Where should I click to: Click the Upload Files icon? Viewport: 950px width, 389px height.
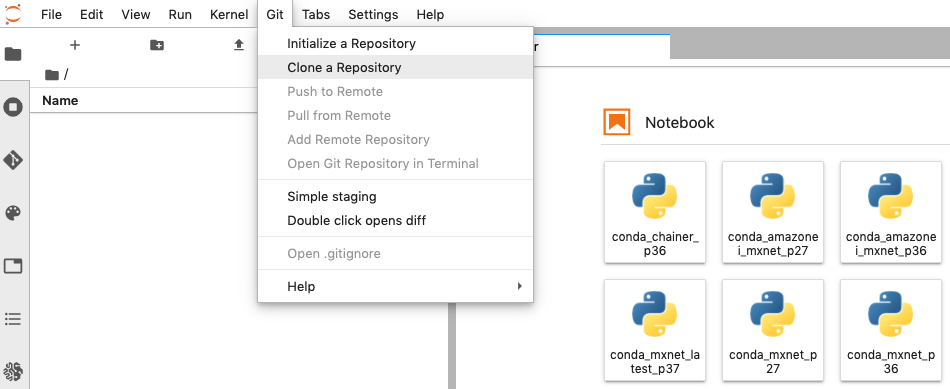click(239, 45)
